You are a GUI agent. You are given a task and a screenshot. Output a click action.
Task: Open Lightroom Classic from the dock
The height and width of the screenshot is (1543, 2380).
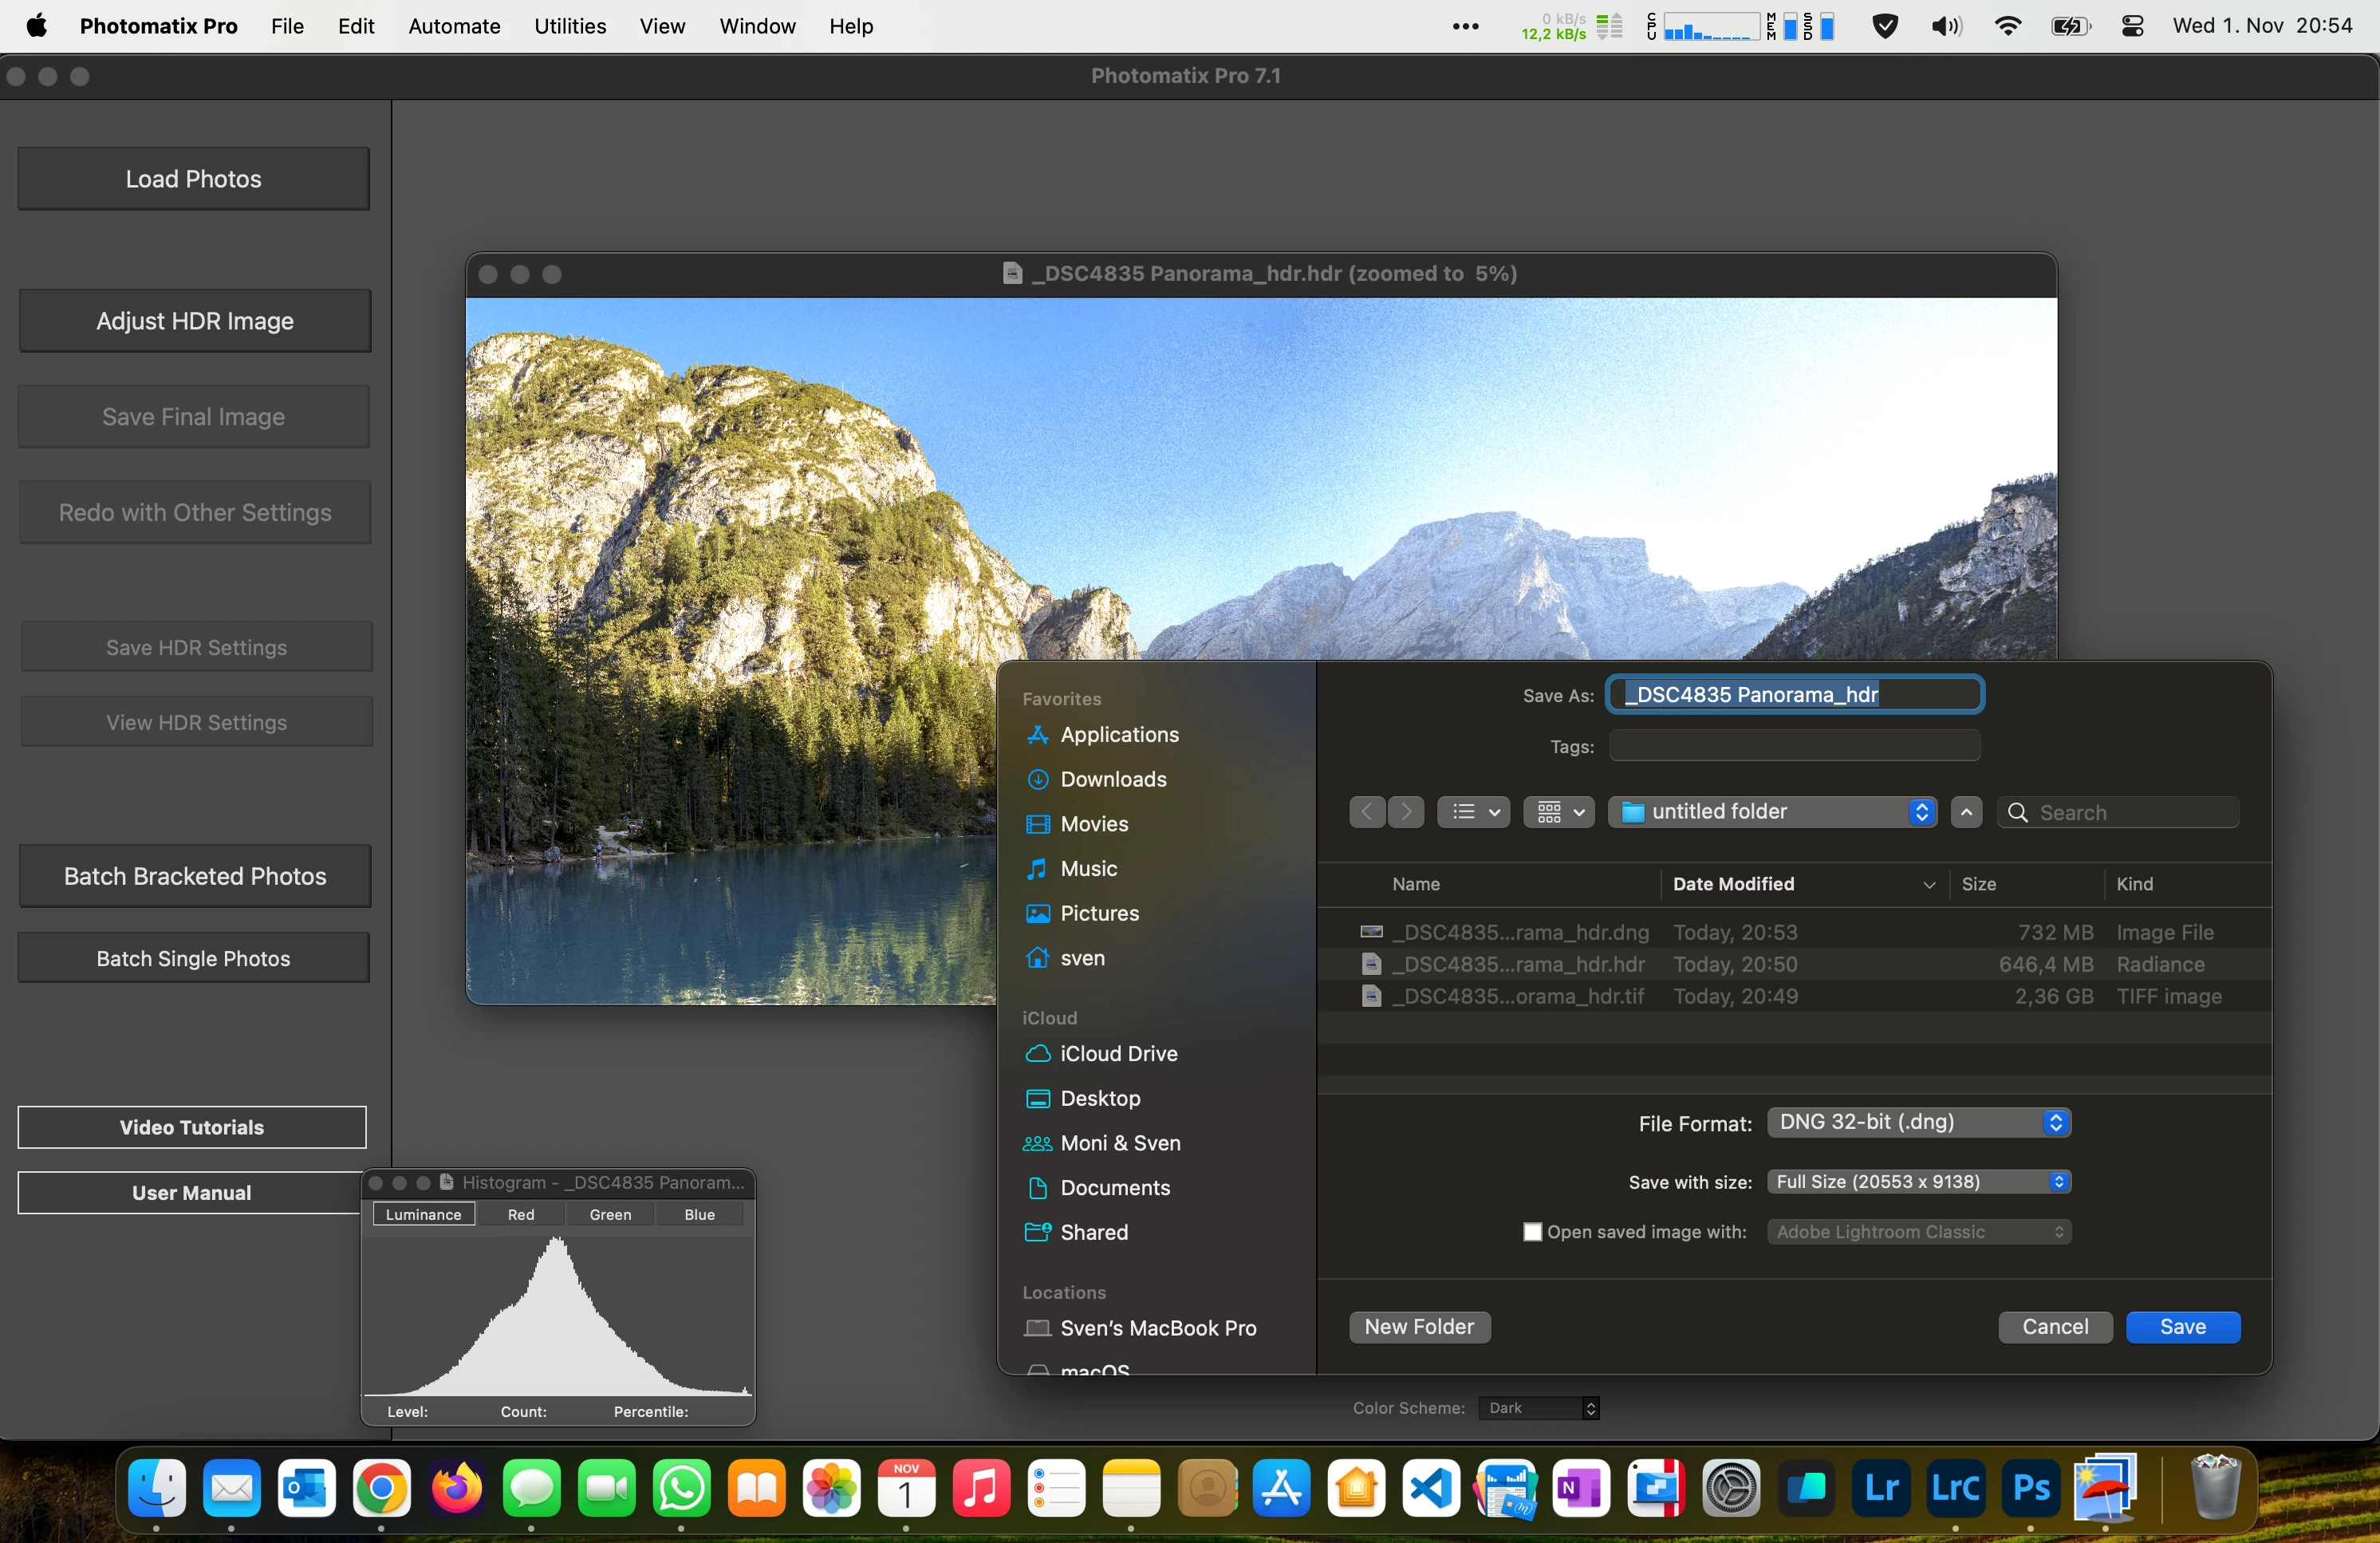click(1955, 1488)
